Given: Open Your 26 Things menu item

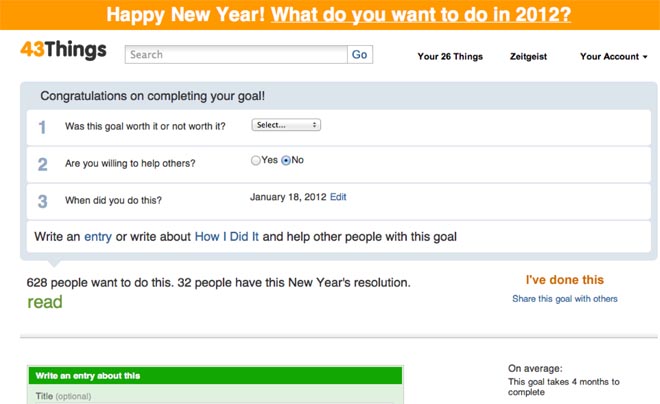Looking at the screenshot, I should (x=450, y=57).
